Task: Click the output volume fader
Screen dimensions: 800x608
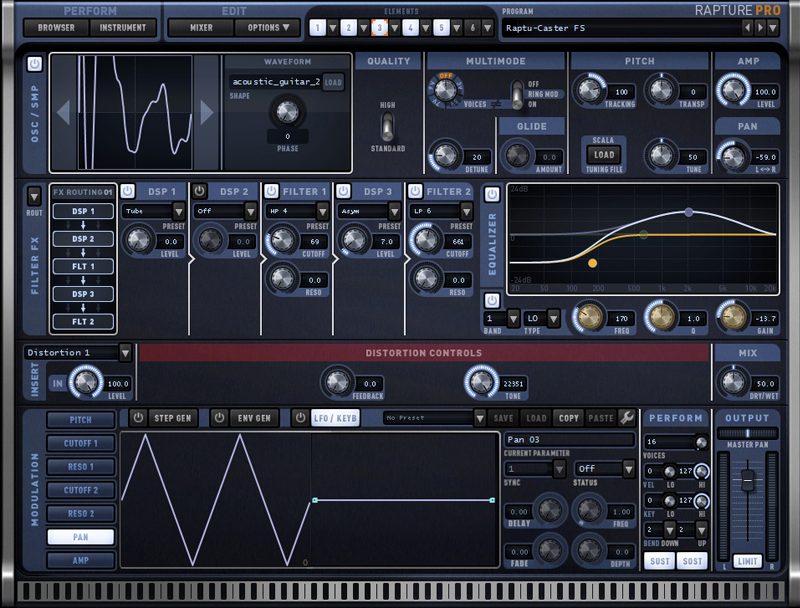Action: [746, 482]
